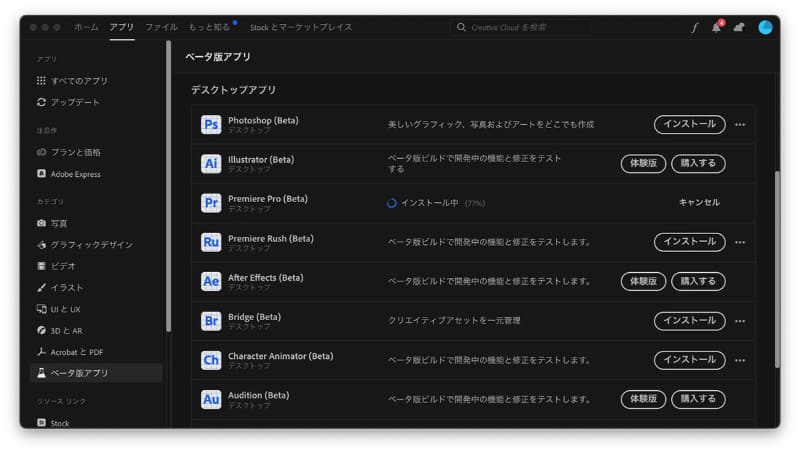
Task: Select アップデート in the sidebar
Action: [x=68, y=102]
